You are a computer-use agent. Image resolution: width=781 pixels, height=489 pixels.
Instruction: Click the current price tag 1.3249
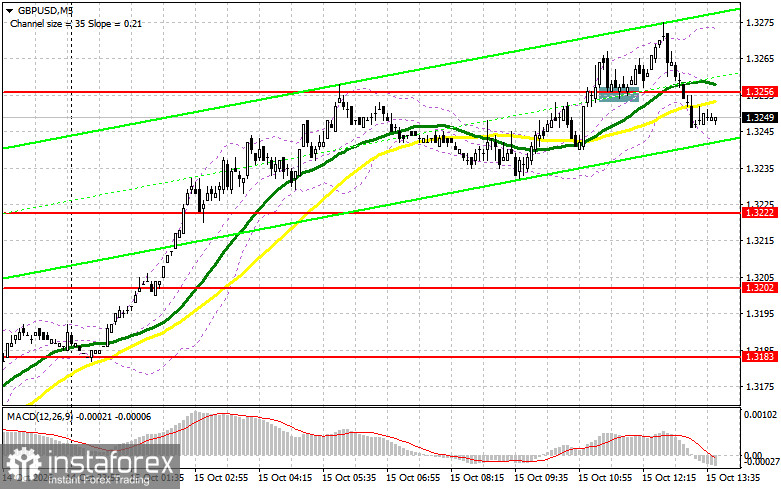(x=760, y=118)
